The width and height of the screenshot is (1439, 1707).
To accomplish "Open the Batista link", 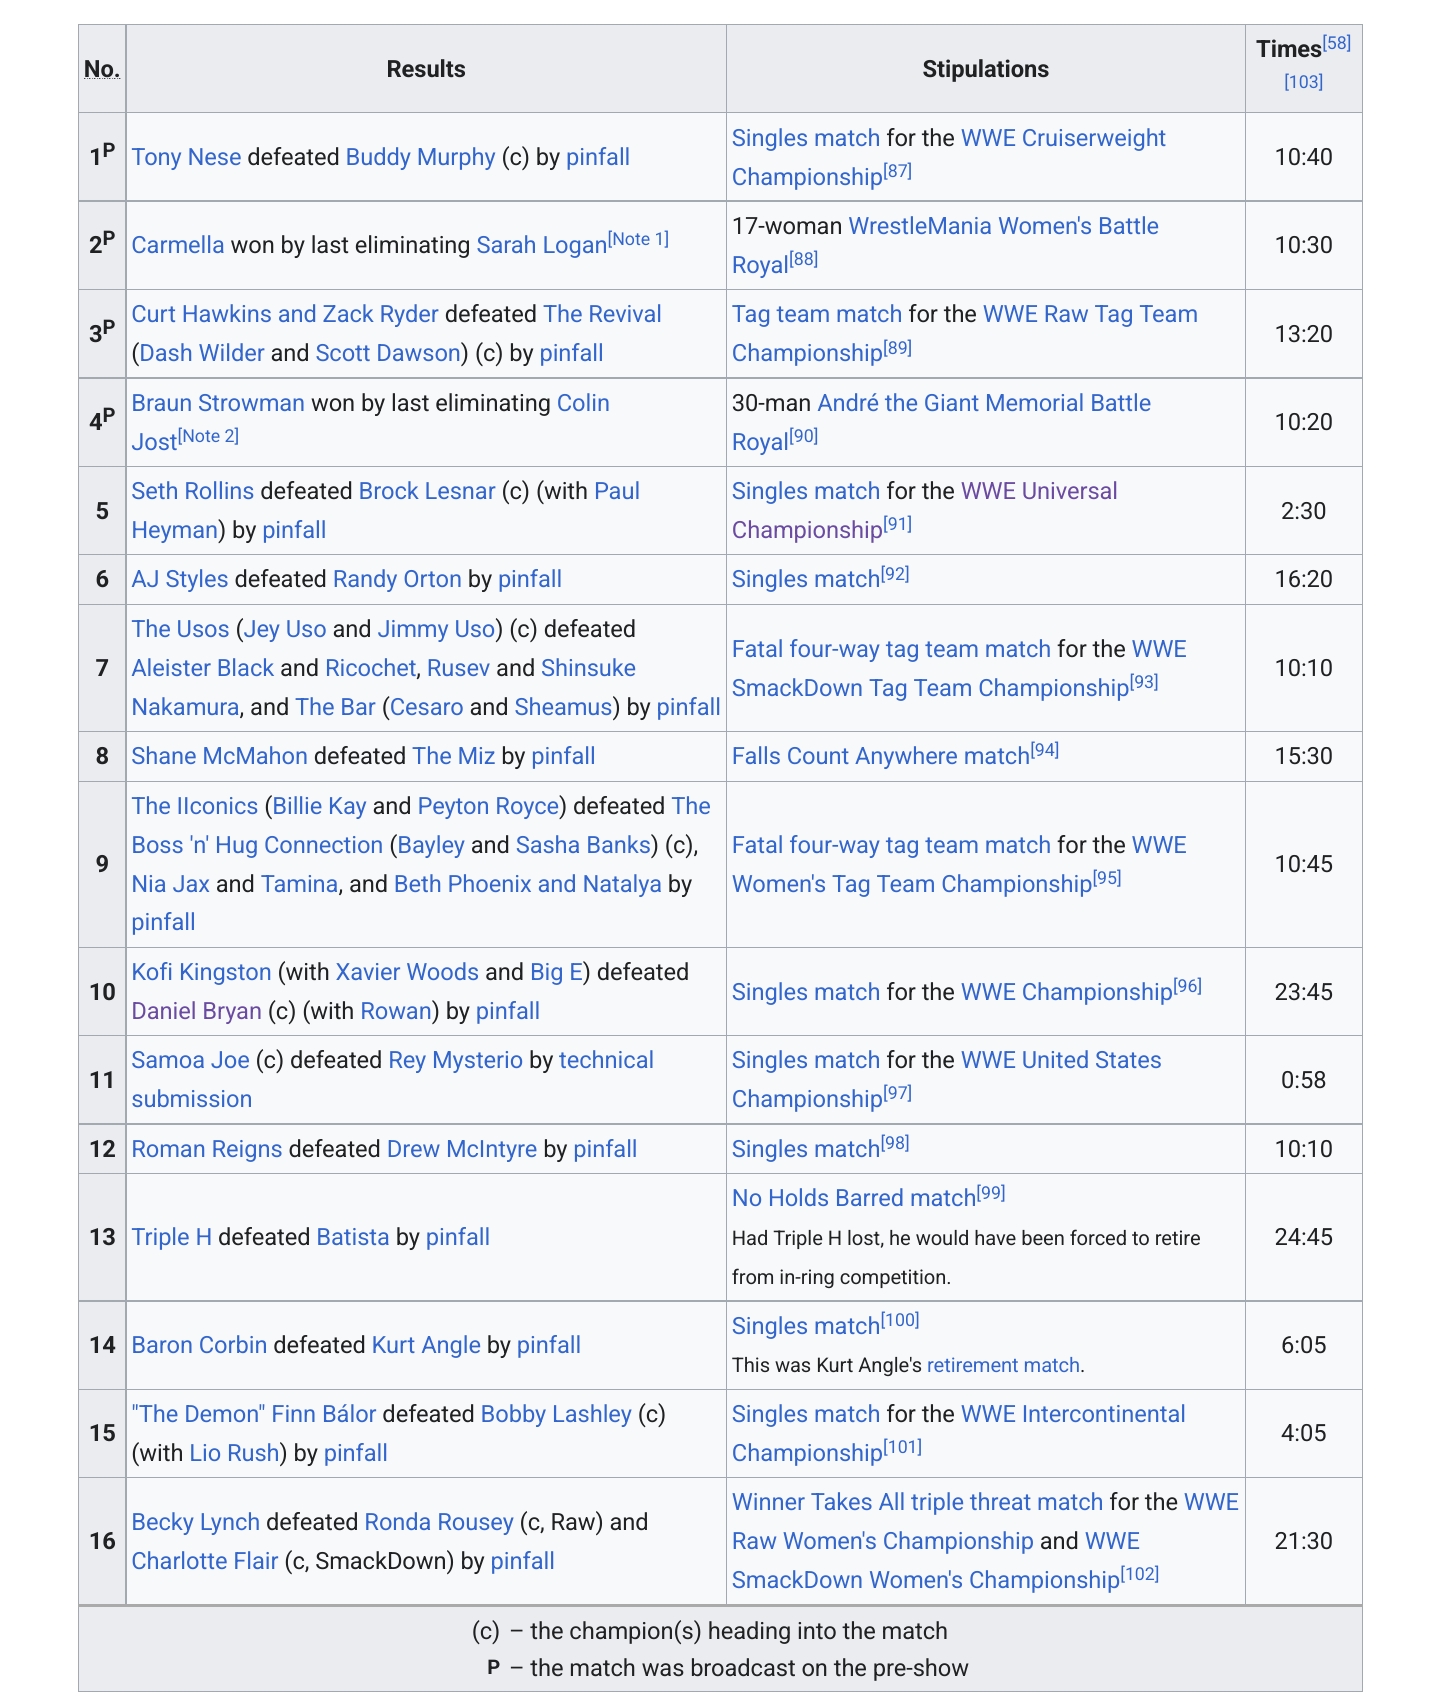I will (x=353, y=1237).
